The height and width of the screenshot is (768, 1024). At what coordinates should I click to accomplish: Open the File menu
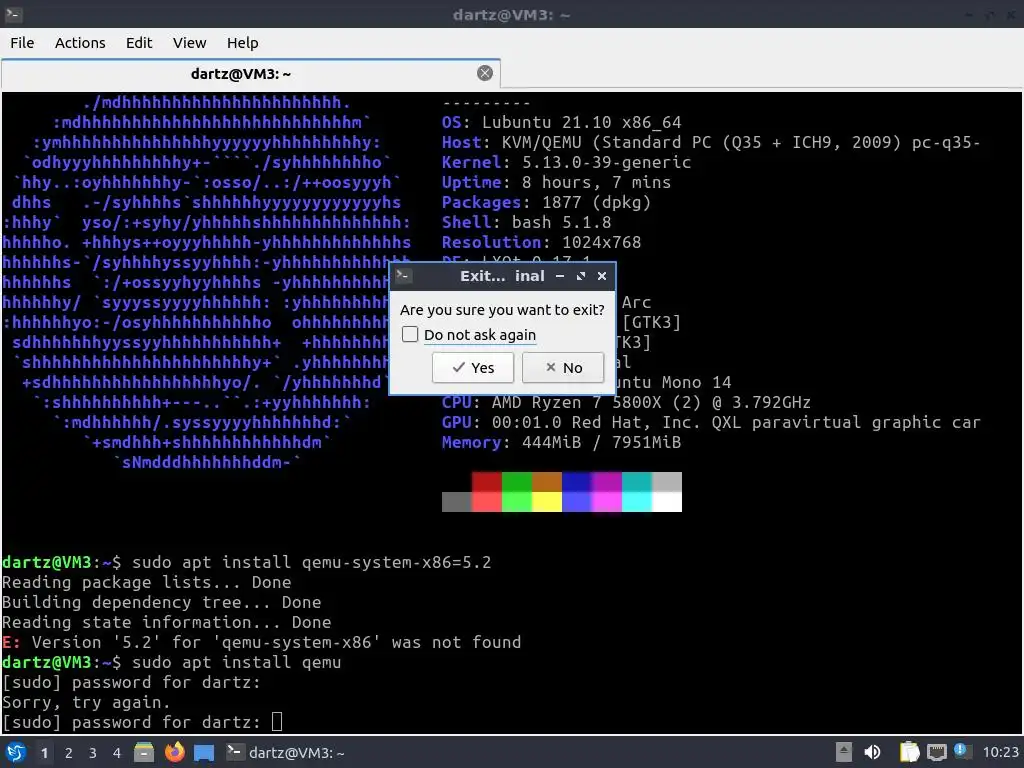[22, 42]
